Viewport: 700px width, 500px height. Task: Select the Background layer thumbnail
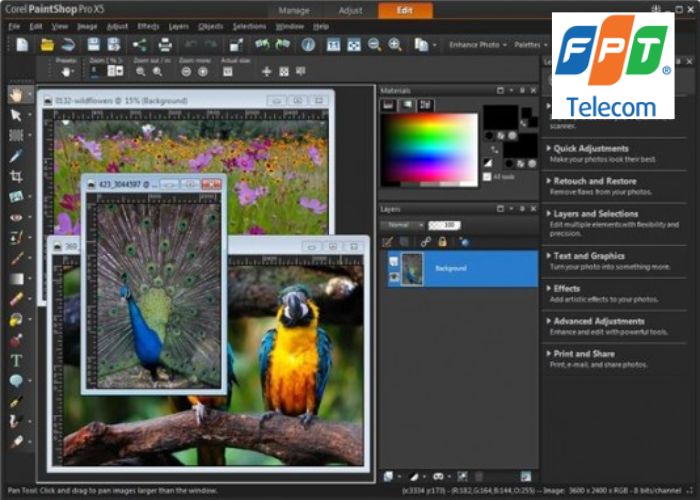[x=412, y=269]
